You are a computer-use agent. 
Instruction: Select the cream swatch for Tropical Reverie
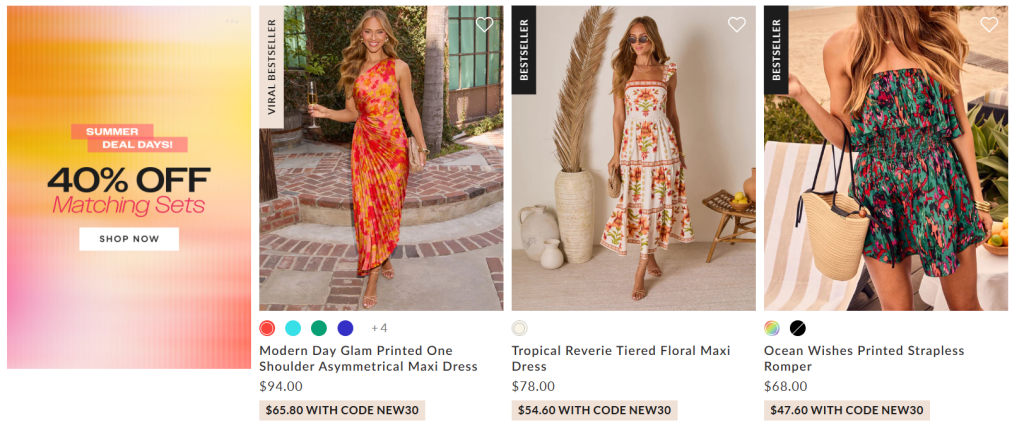point(519,328)
